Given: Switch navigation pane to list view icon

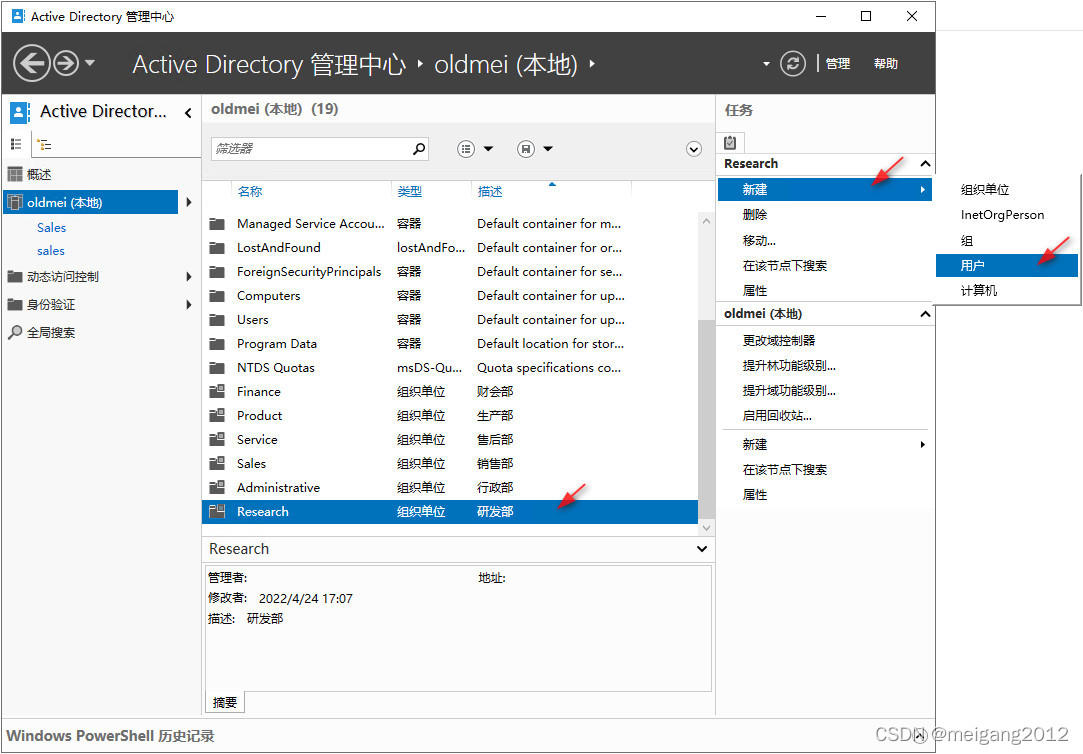Looking at the screenshot, I should tap(16, 145).
